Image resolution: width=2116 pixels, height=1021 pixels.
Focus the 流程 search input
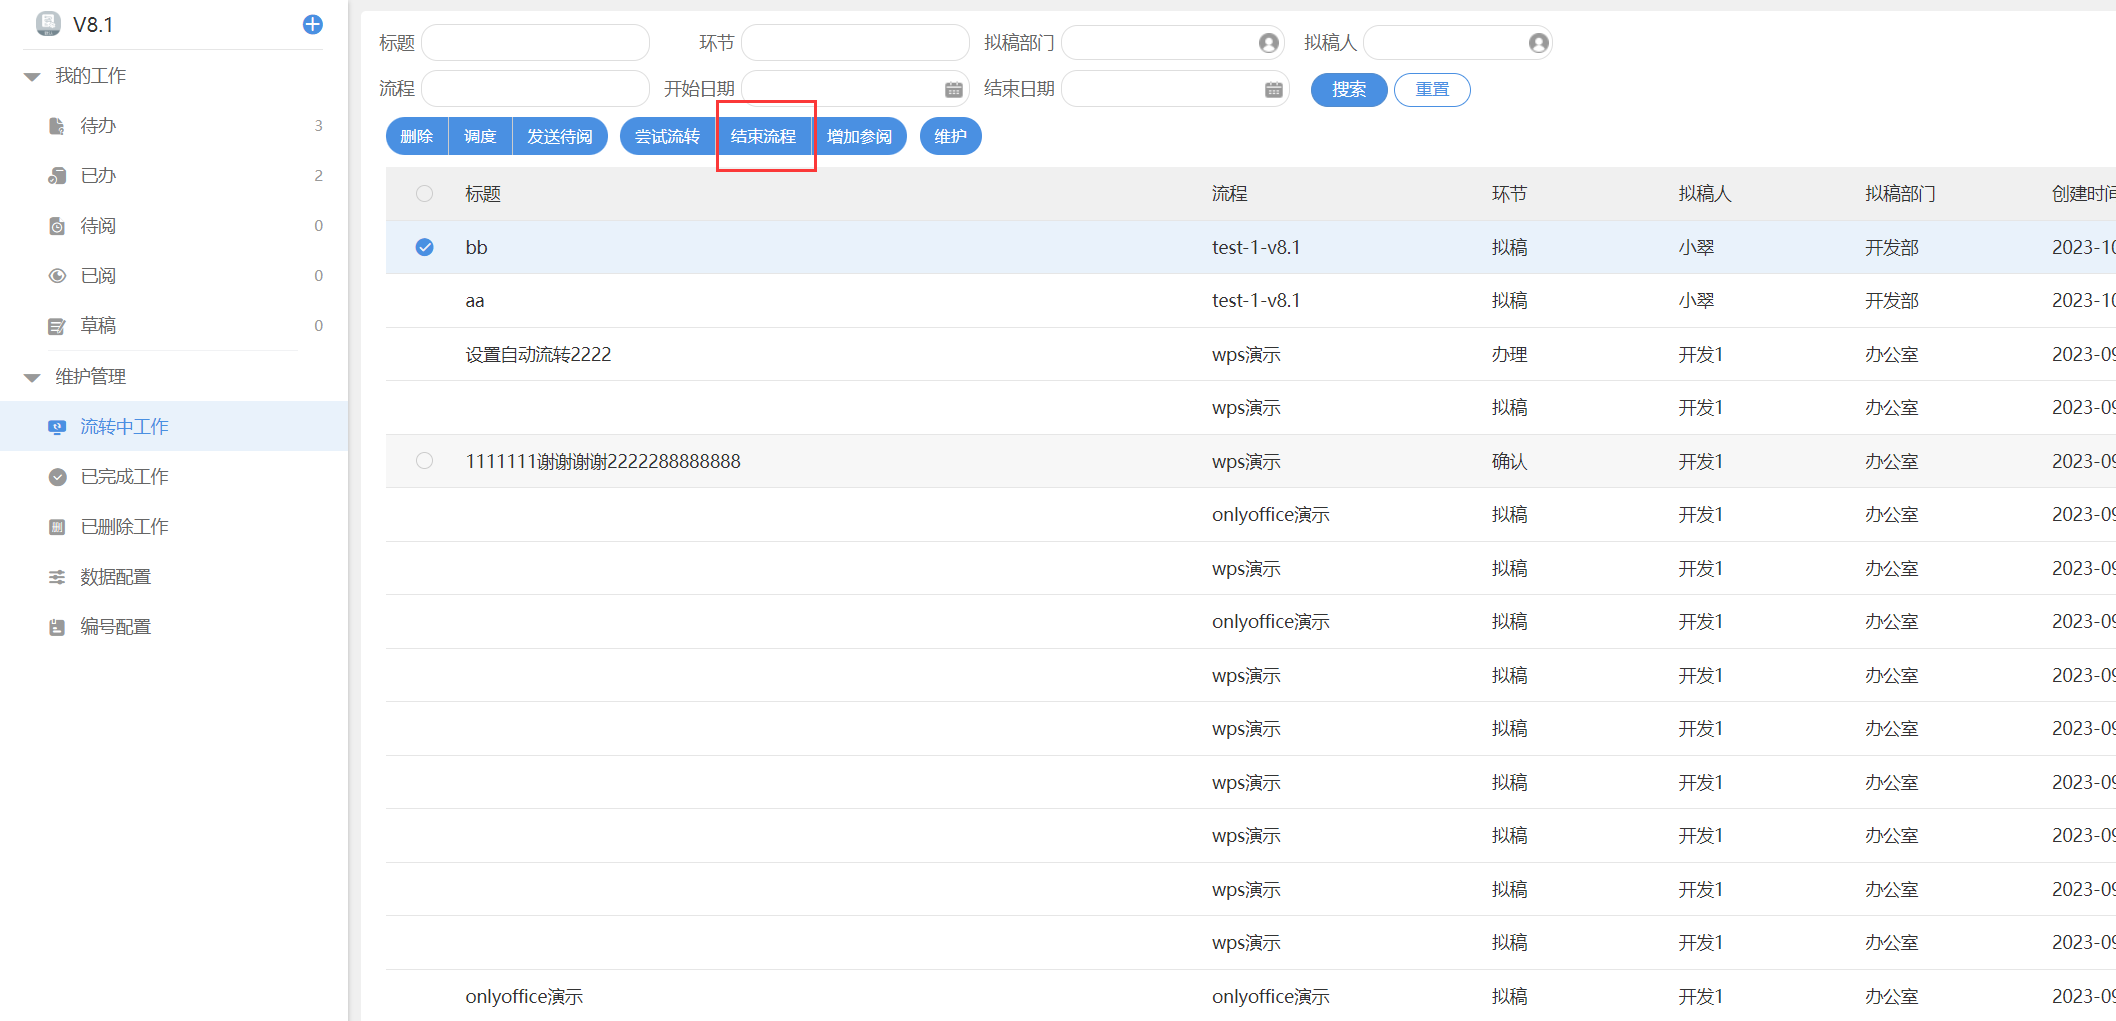pyautogui.click(x=536, y=89)
